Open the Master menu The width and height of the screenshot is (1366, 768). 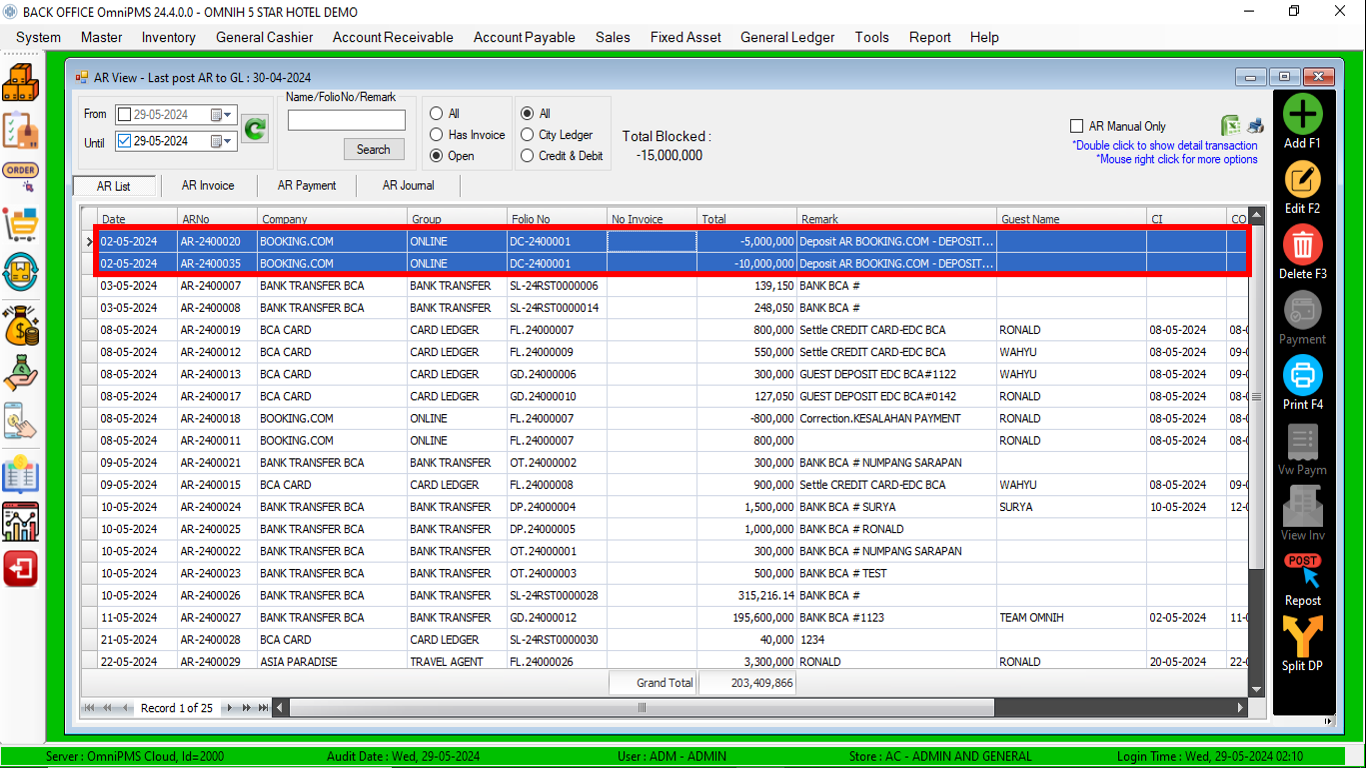(x=101, y=37)
